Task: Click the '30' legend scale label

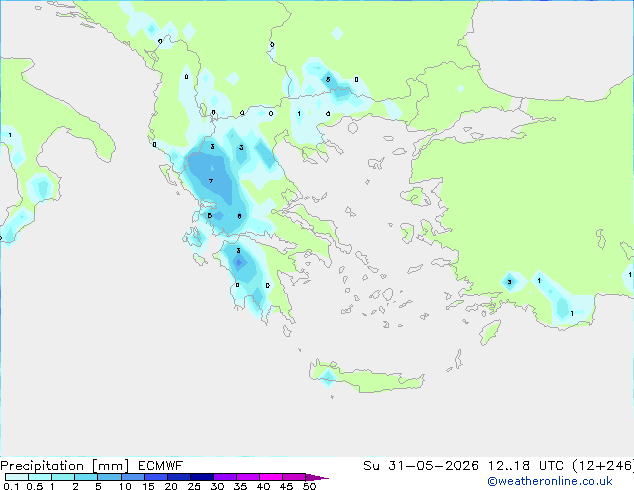Action: tap(217, 486)
